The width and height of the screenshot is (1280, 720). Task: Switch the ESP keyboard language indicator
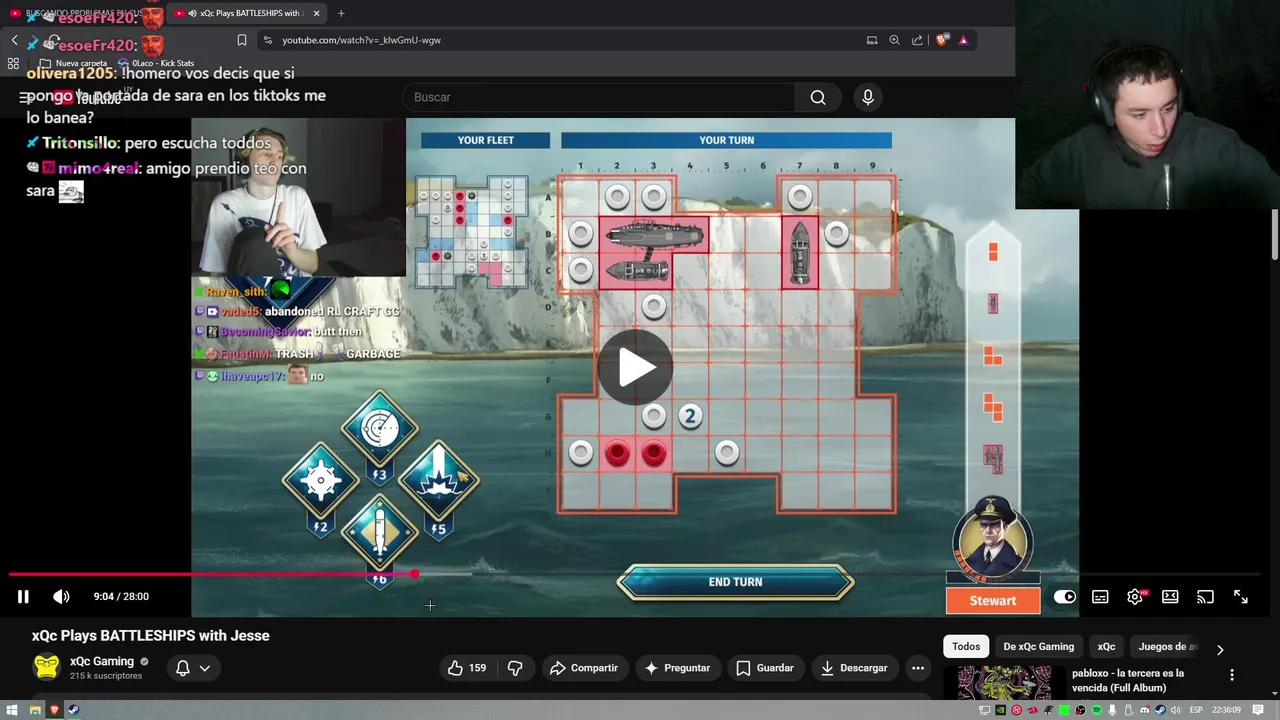1196,710
